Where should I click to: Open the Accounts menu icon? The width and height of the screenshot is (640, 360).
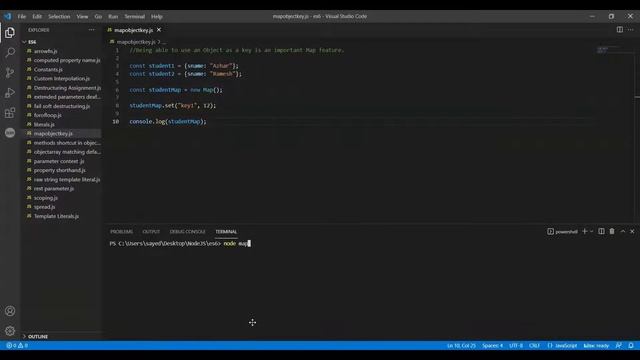(x=10, y=311)
